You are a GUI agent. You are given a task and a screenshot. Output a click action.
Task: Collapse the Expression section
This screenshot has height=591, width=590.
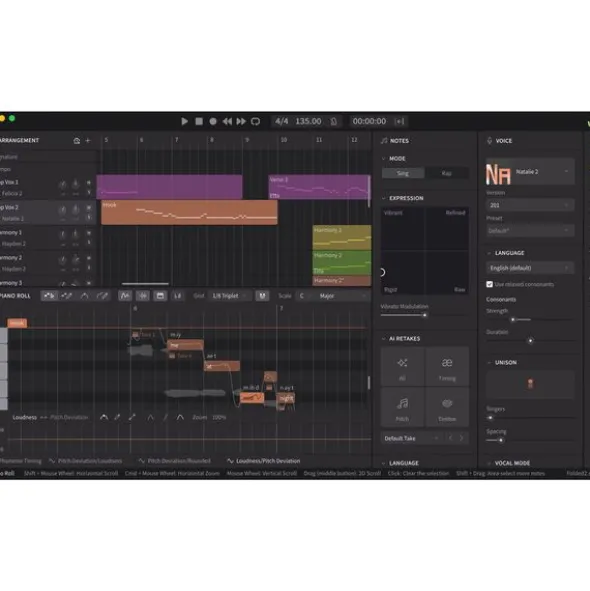[x=384, y=198]
